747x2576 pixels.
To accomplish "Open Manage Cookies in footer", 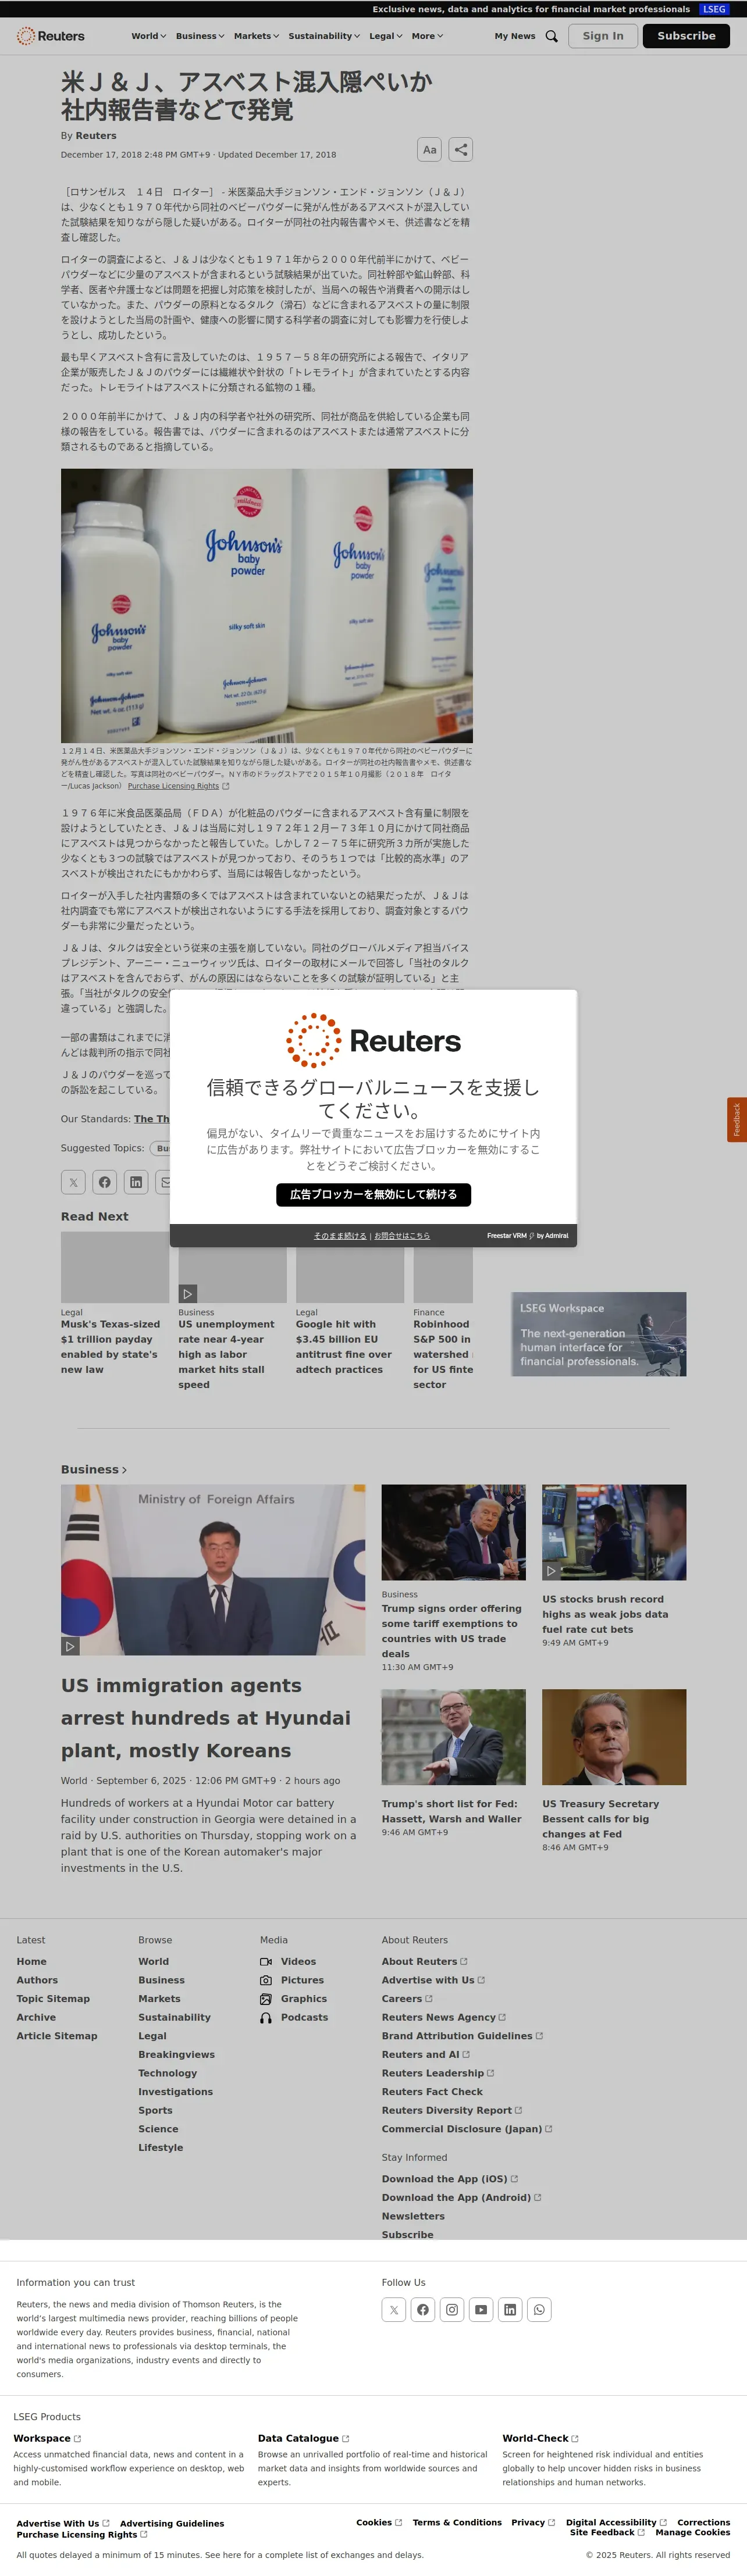I will tap(693, 2533).
